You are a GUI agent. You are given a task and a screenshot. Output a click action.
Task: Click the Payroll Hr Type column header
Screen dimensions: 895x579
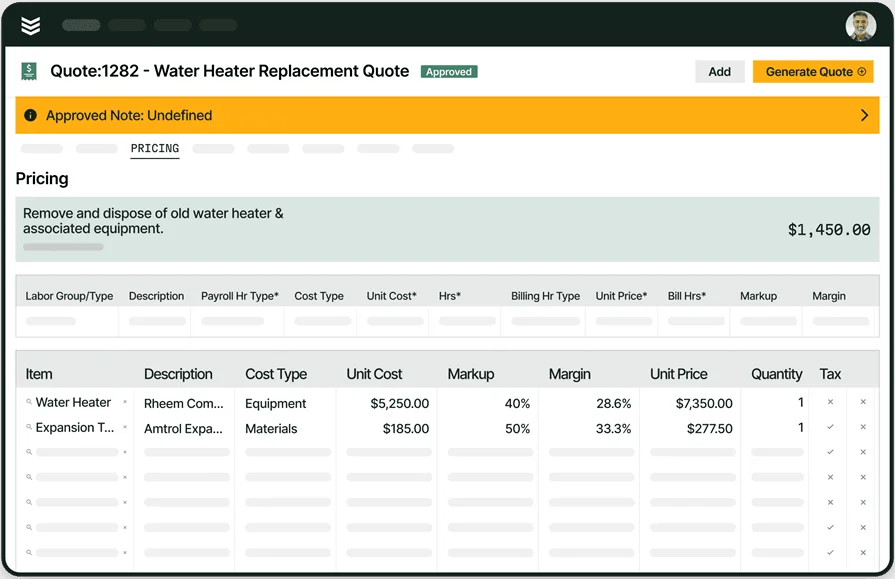tap(240, 296)
